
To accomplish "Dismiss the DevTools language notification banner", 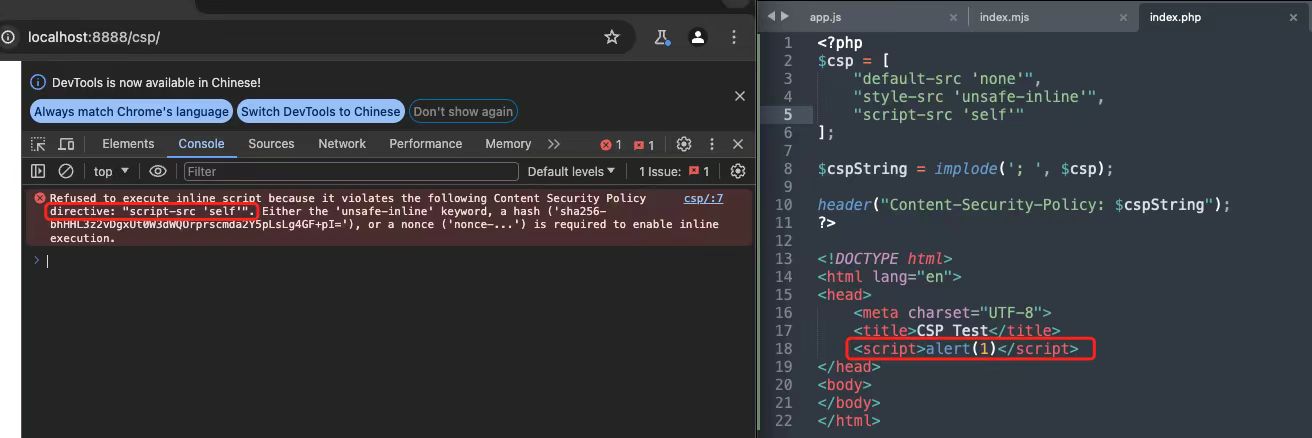I will point(740,96).
